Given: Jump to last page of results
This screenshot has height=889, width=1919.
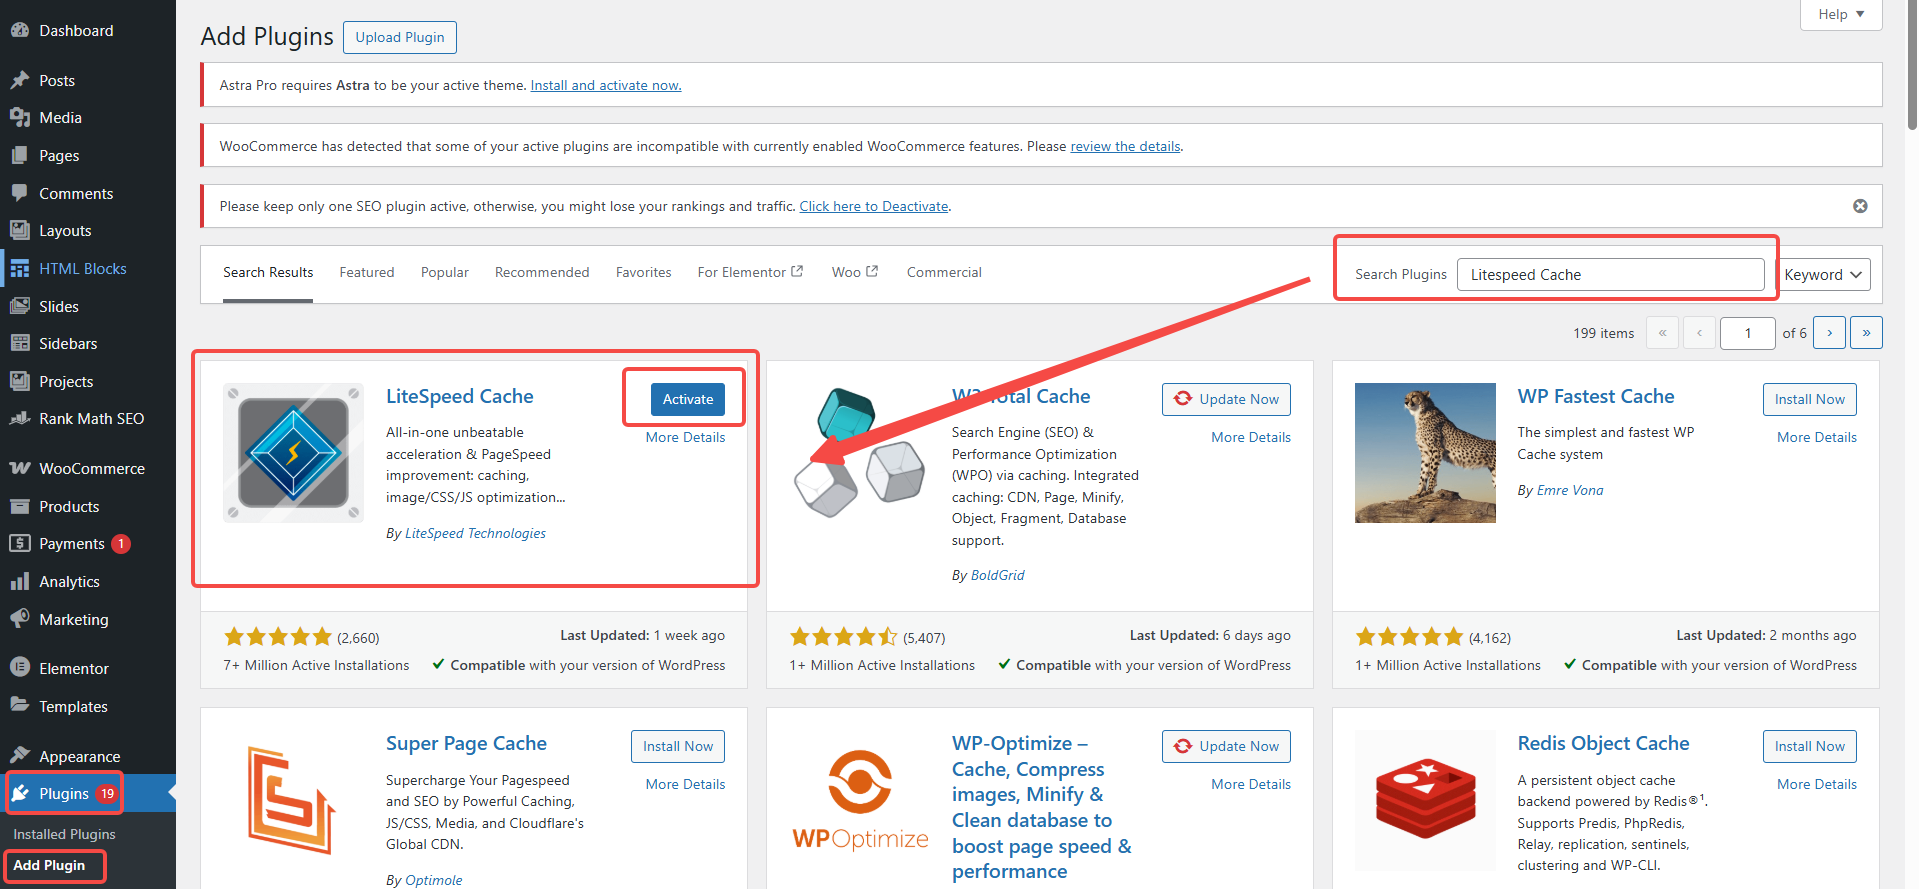Looking at the screenshot, I should click(x=1866, y=333).
